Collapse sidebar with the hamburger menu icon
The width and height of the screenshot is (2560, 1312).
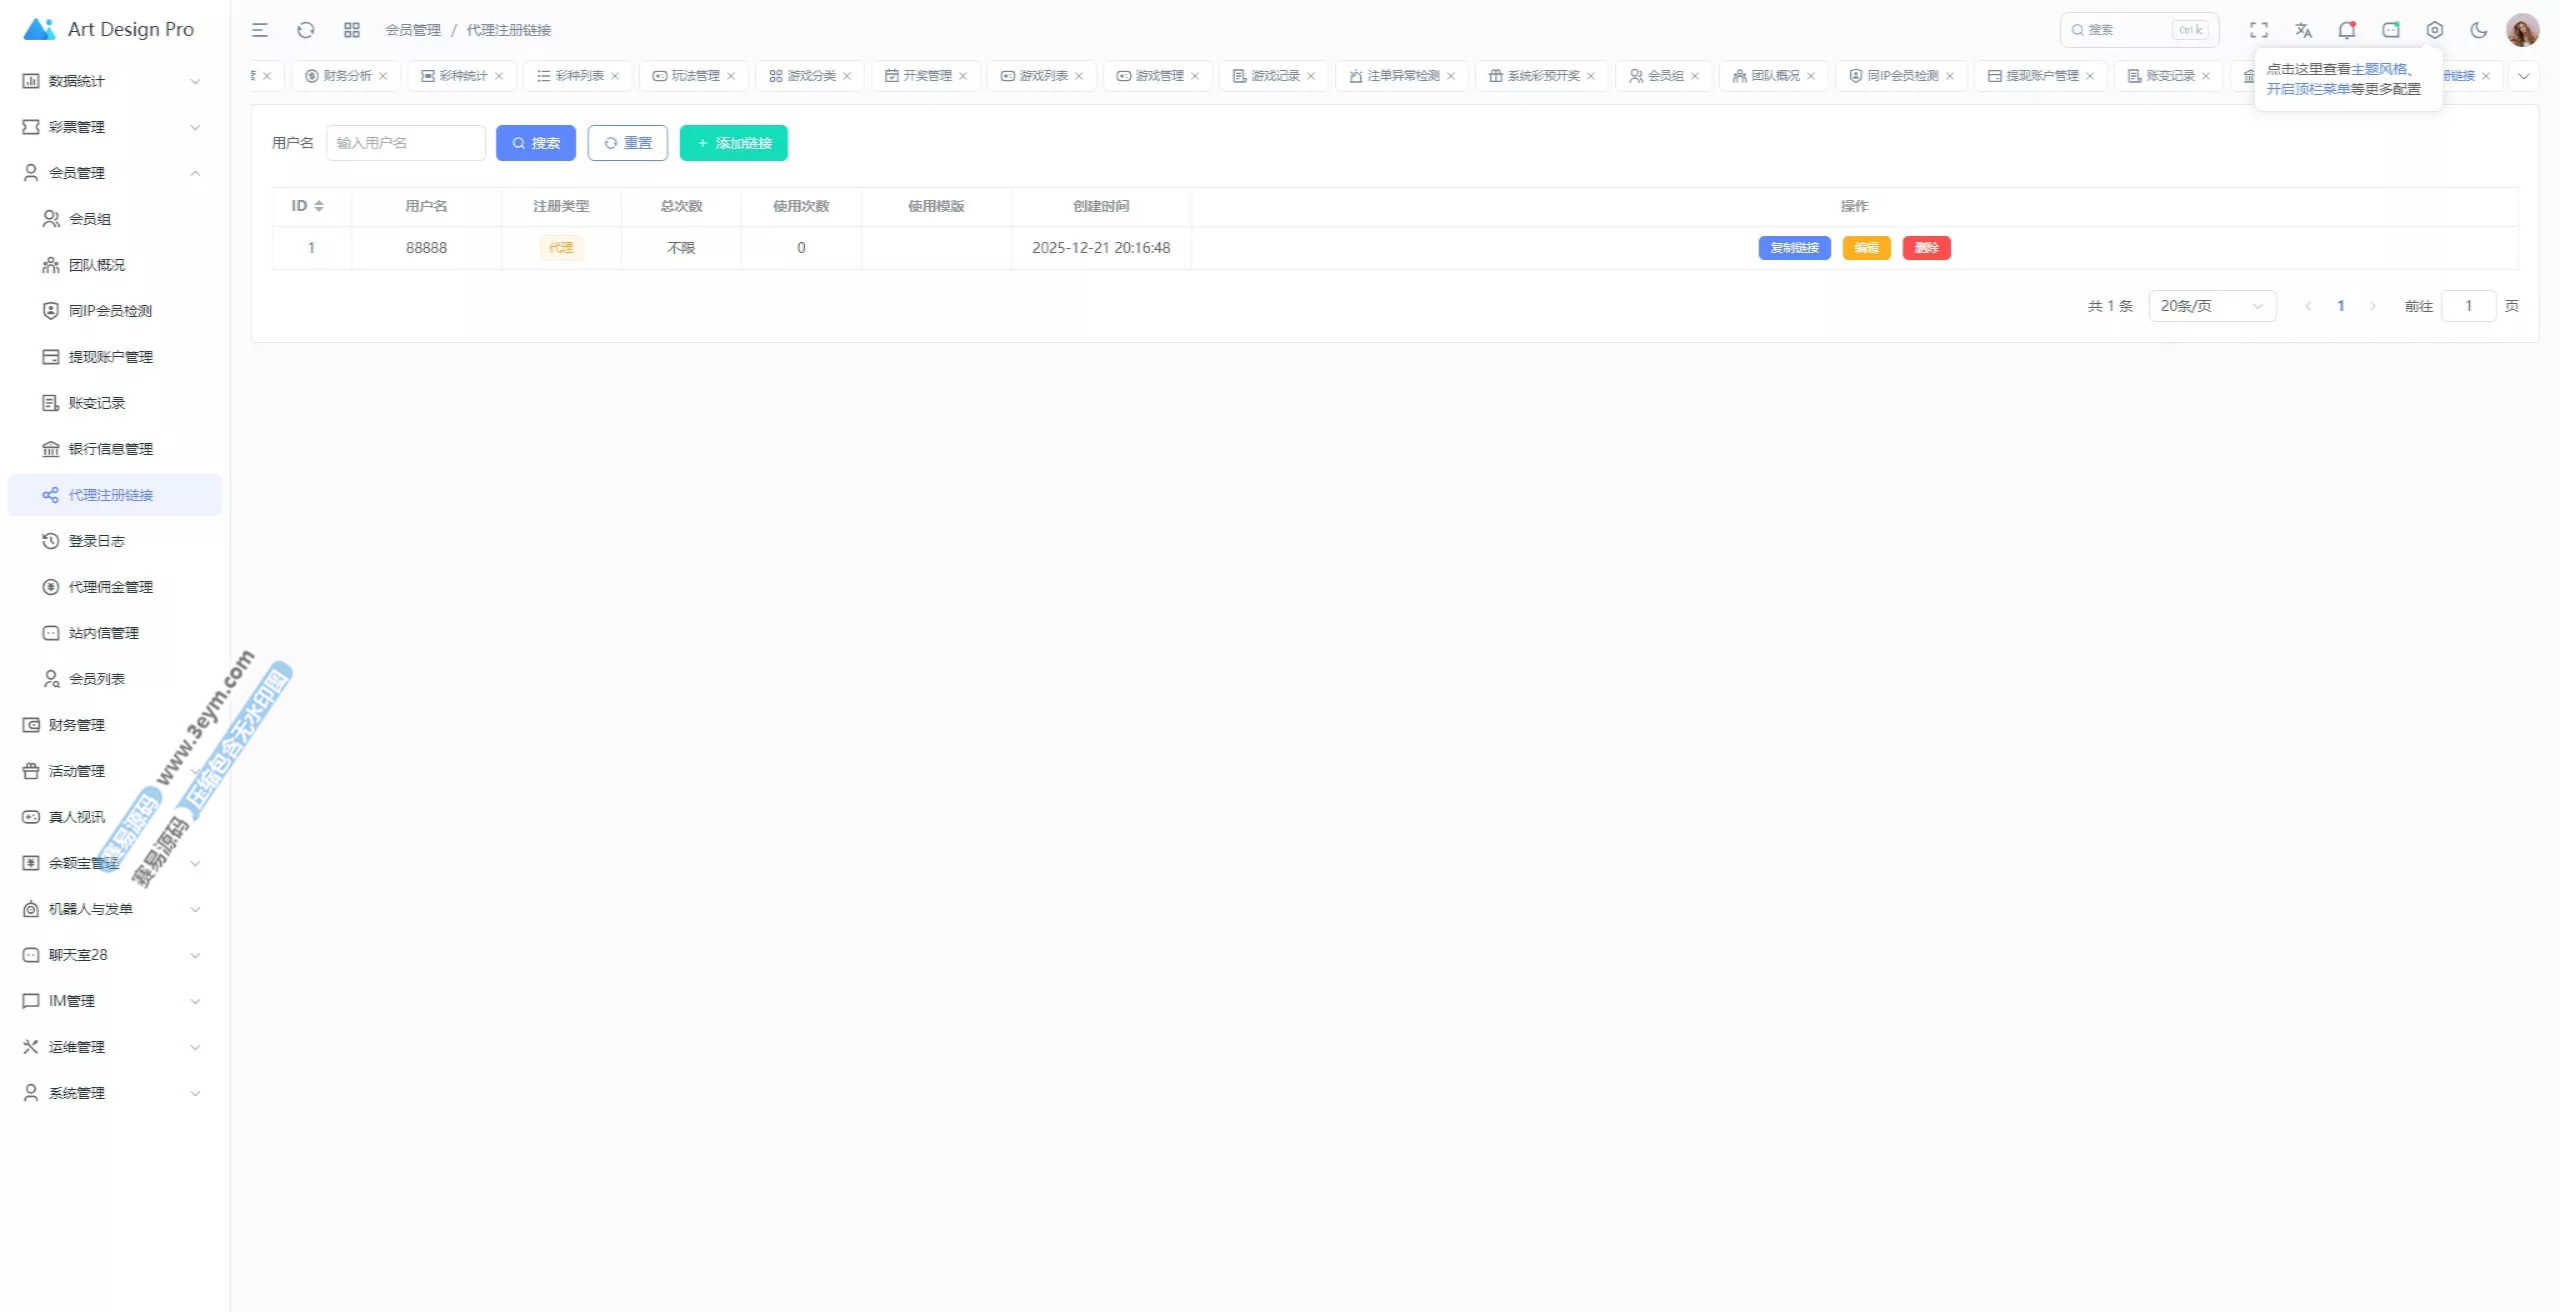point(260,30)
